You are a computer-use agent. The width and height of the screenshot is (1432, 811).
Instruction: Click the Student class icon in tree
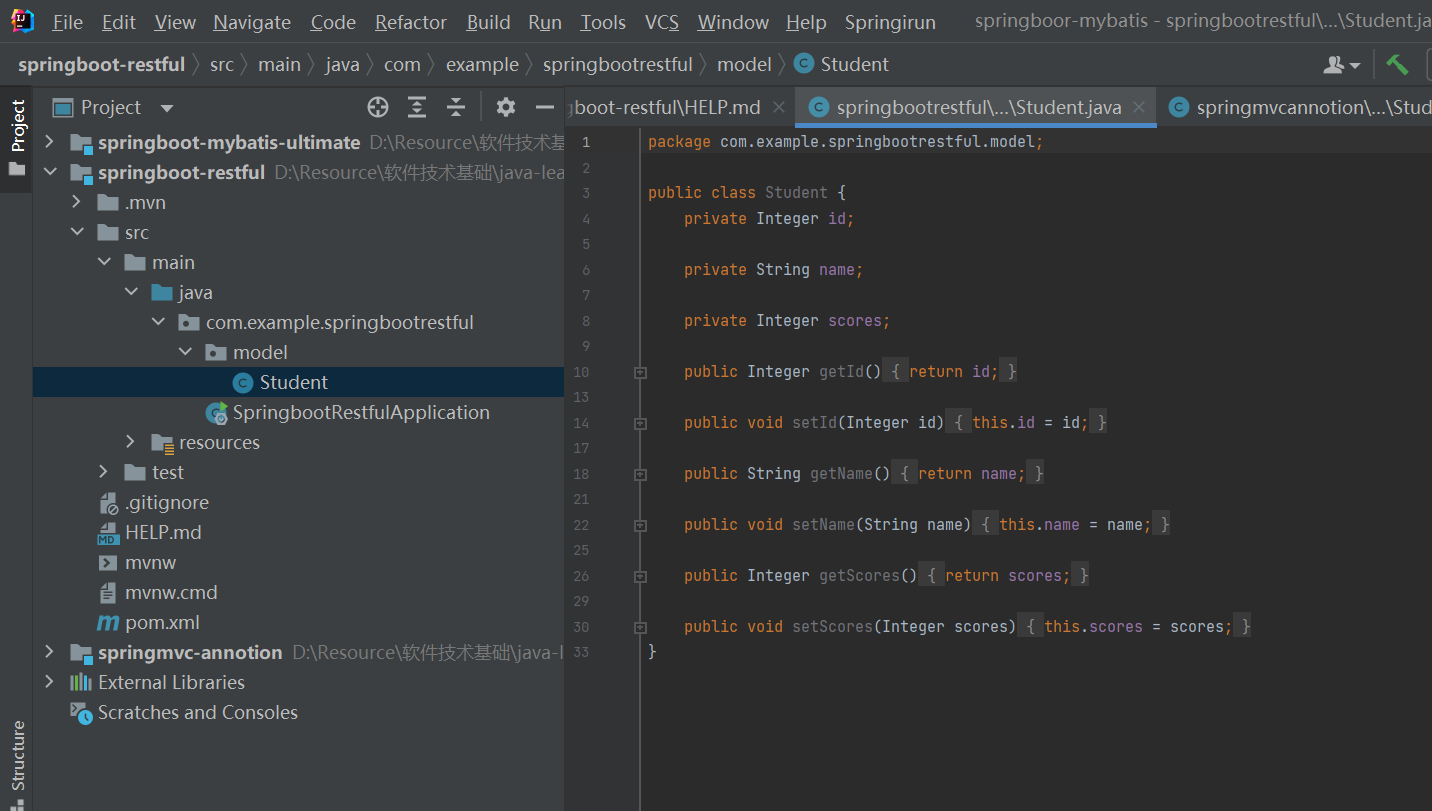pos(242,382)
